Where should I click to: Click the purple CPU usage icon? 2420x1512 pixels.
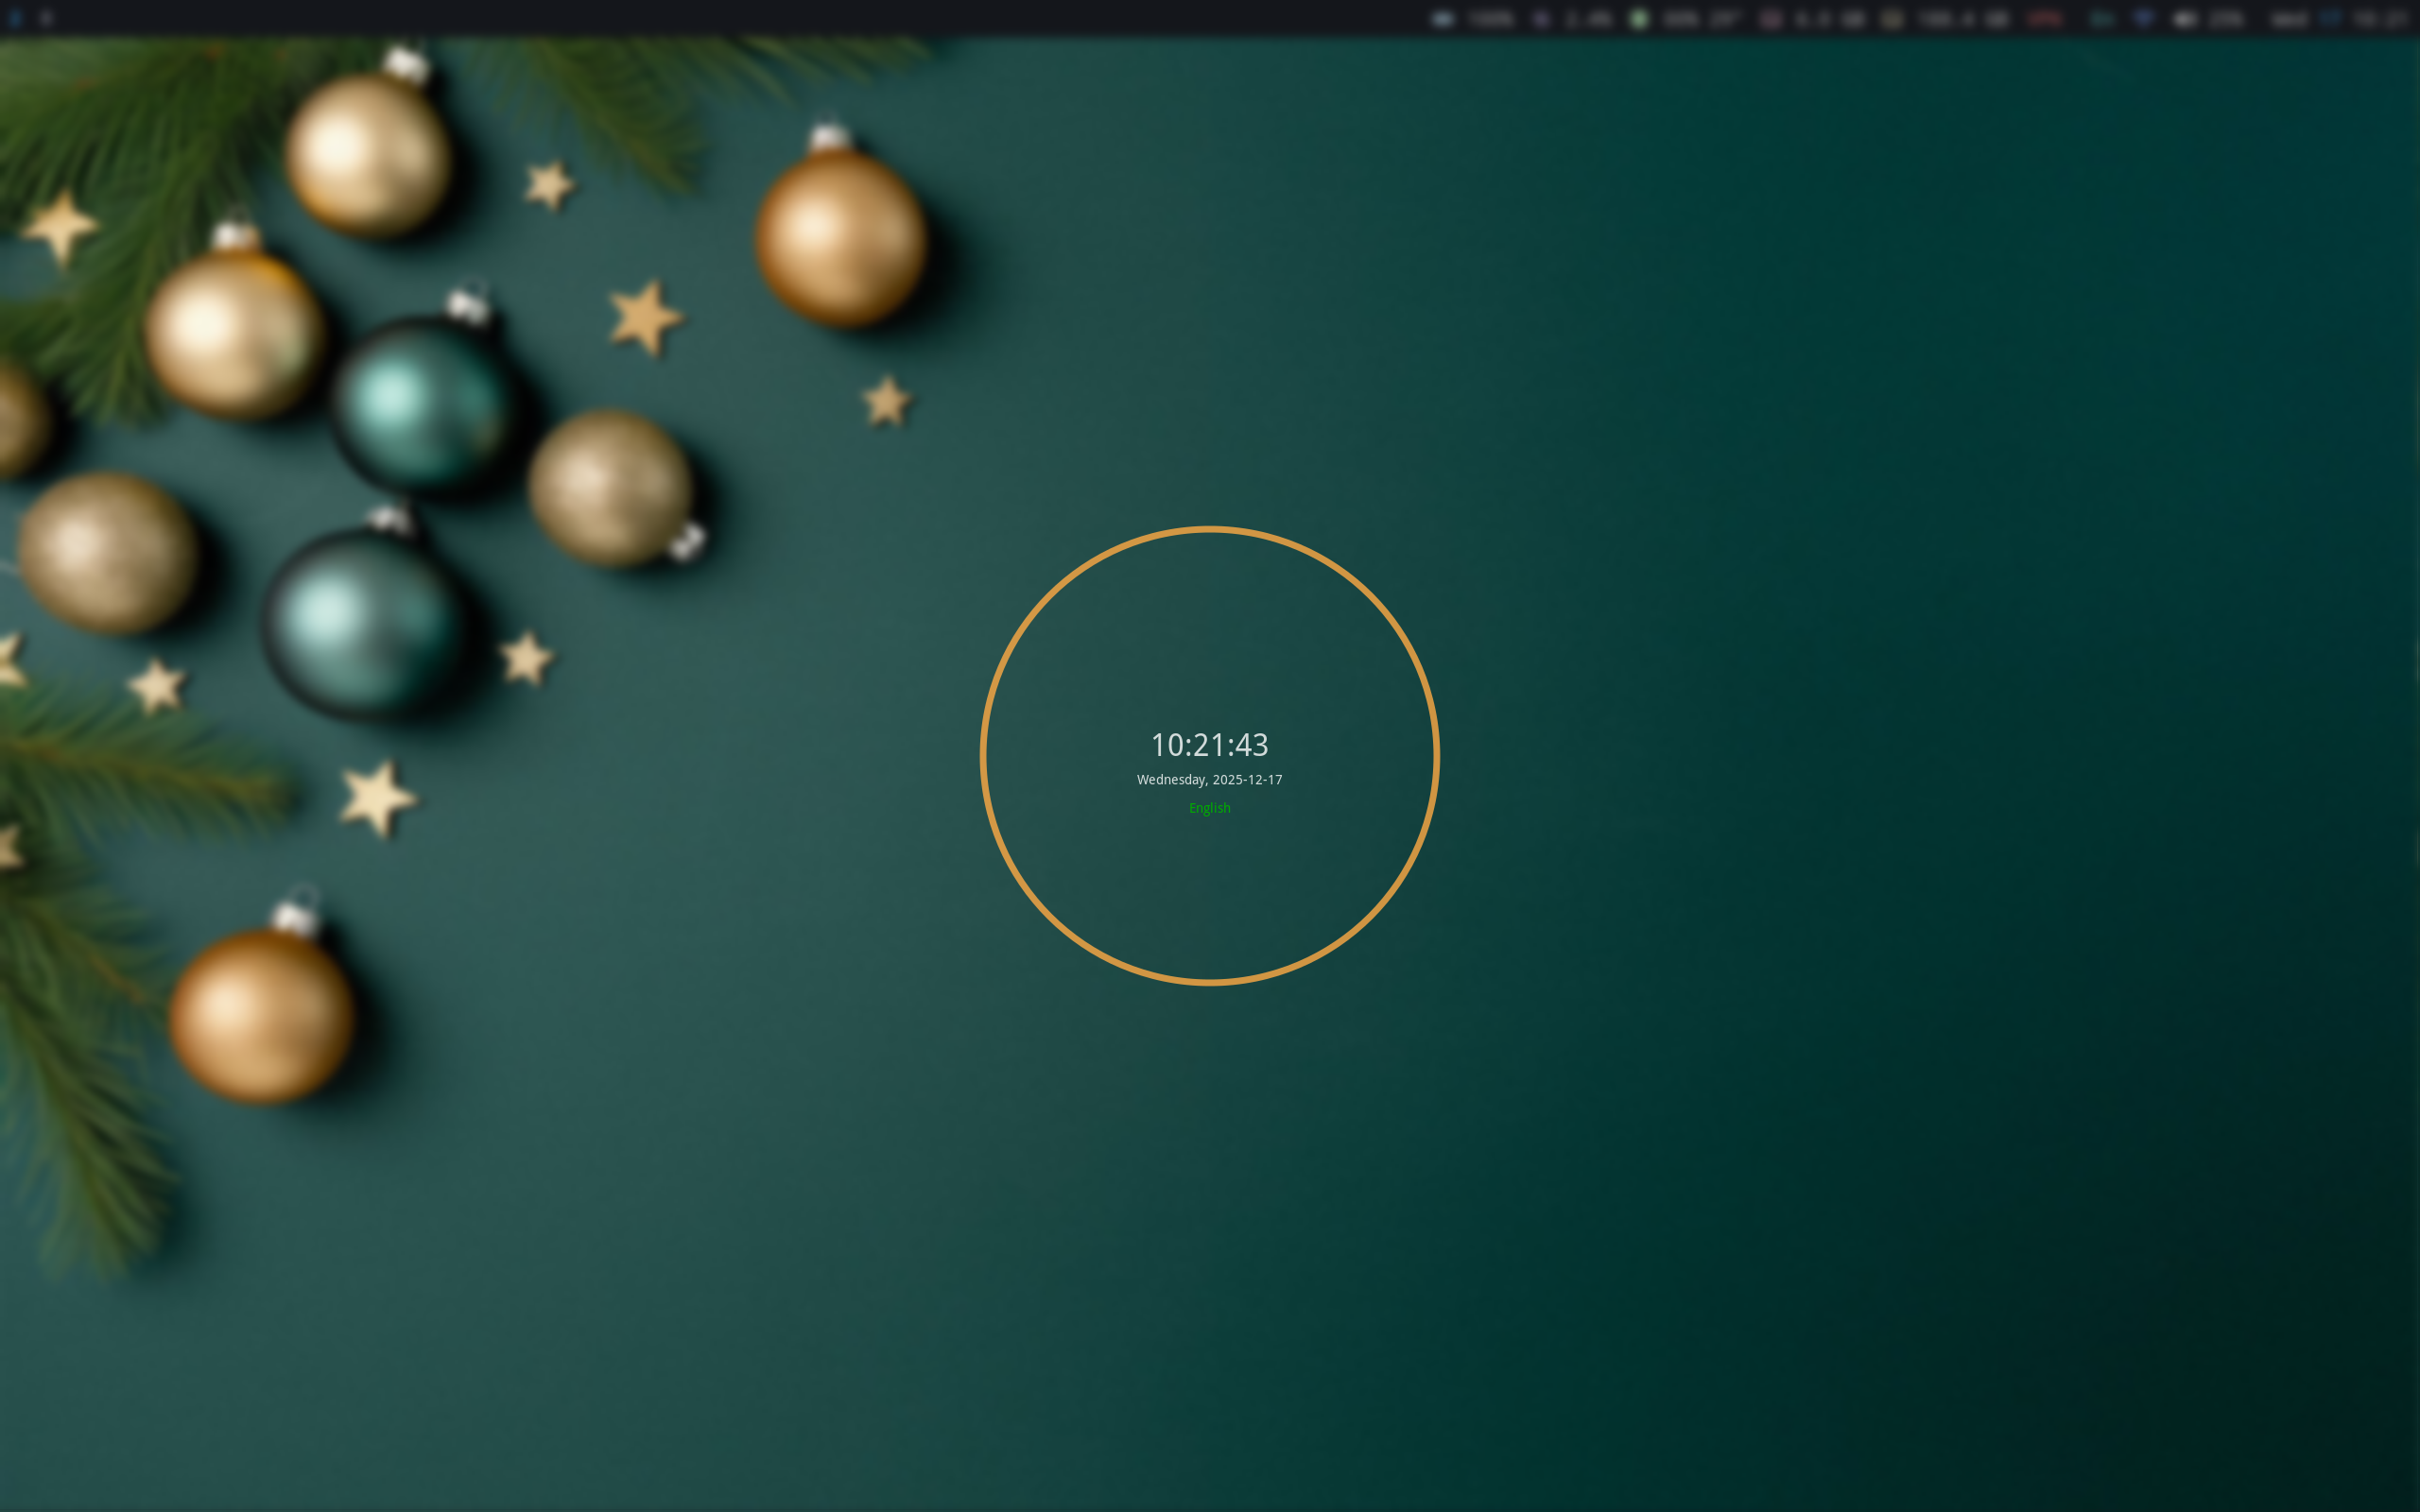[x=1541, y=19]
